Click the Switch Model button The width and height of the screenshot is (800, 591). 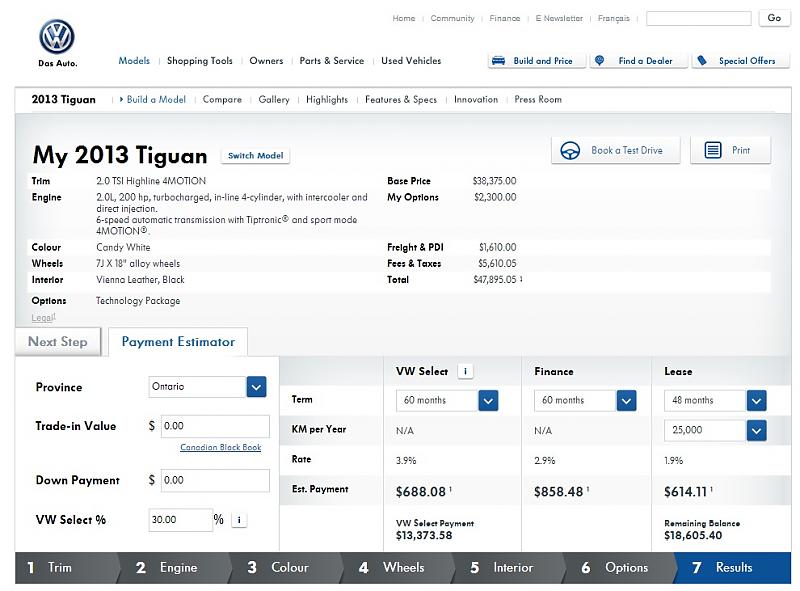[x=256, y=156]
